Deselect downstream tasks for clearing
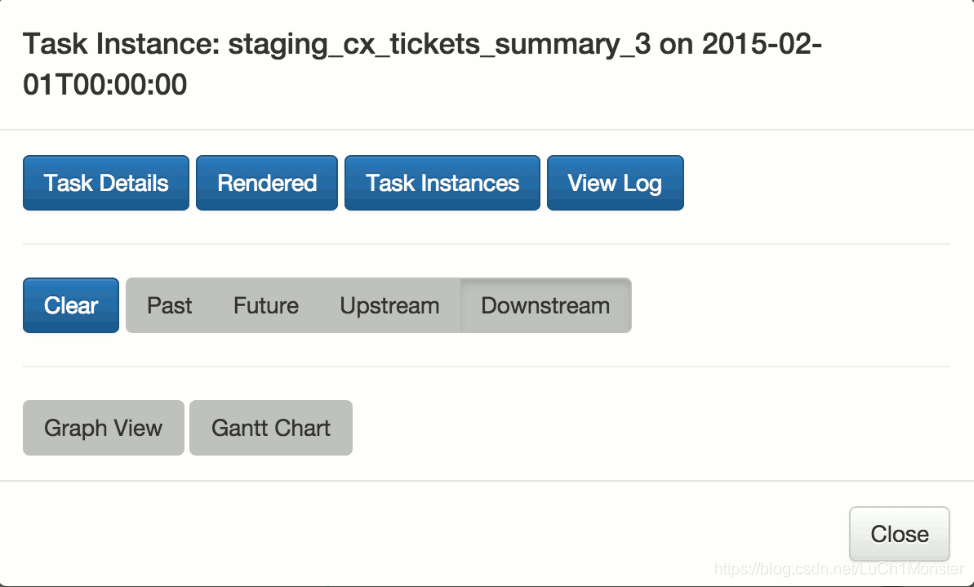This screenshot has width=974, height=587. coord(545,305)
